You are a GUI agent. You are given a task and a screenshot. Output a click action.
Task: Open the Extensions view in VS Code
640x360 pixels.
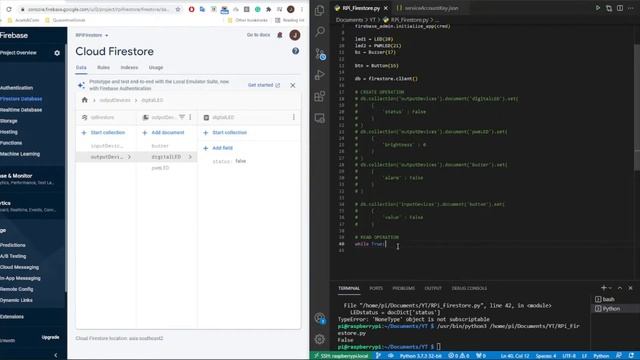click(320, 96)
